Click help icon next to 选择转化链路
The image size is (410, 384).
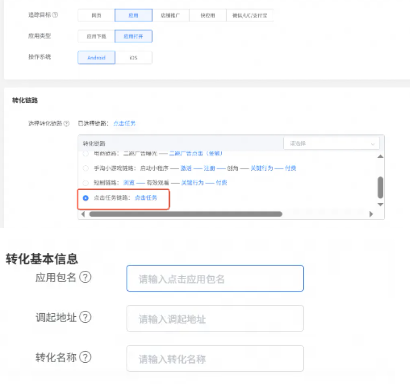[x=66, y=123]
